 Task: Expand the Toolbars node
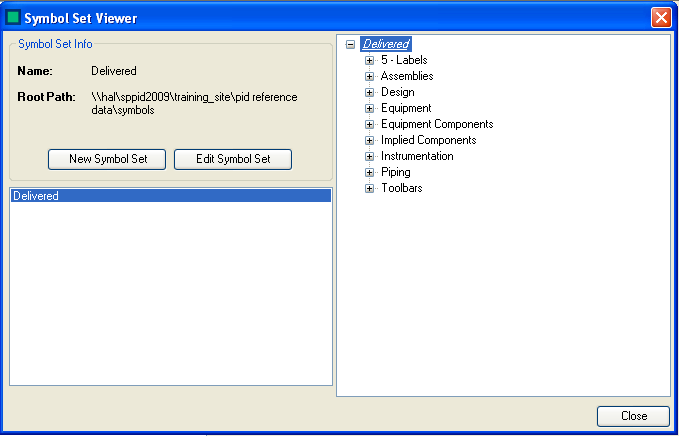(369, 188)
